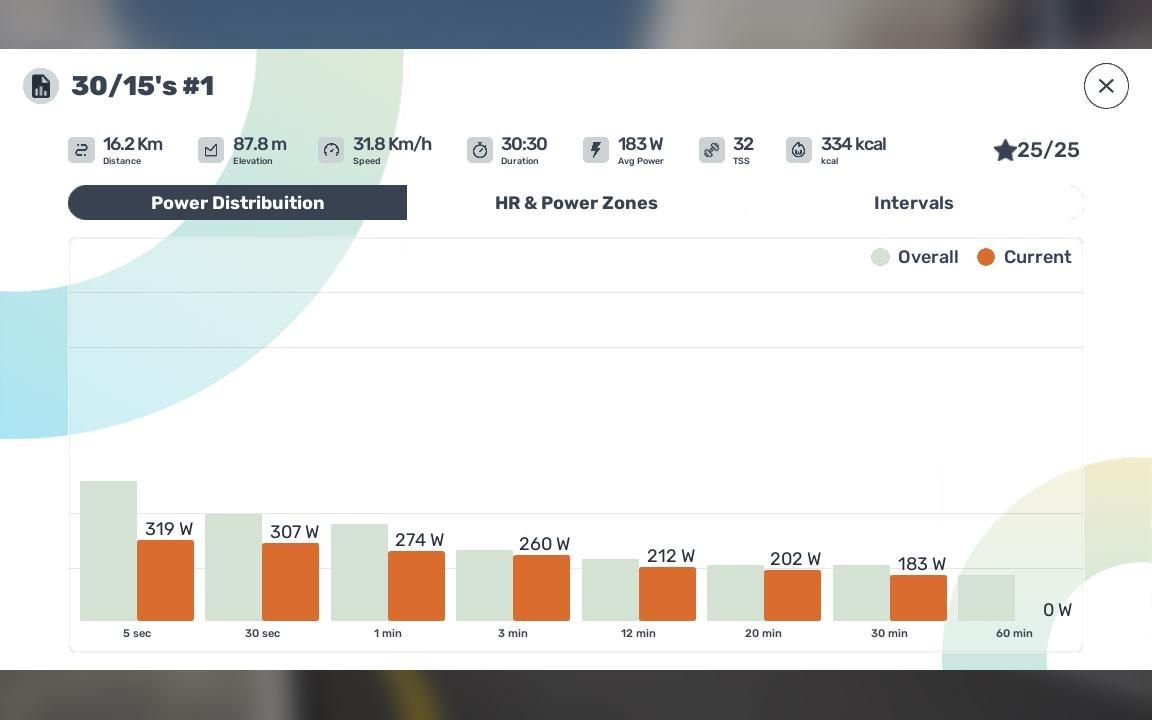This screenshot has height=720, width=1152.
Task: Click the 25/25 star score text
Action: tap(1048, 150)
